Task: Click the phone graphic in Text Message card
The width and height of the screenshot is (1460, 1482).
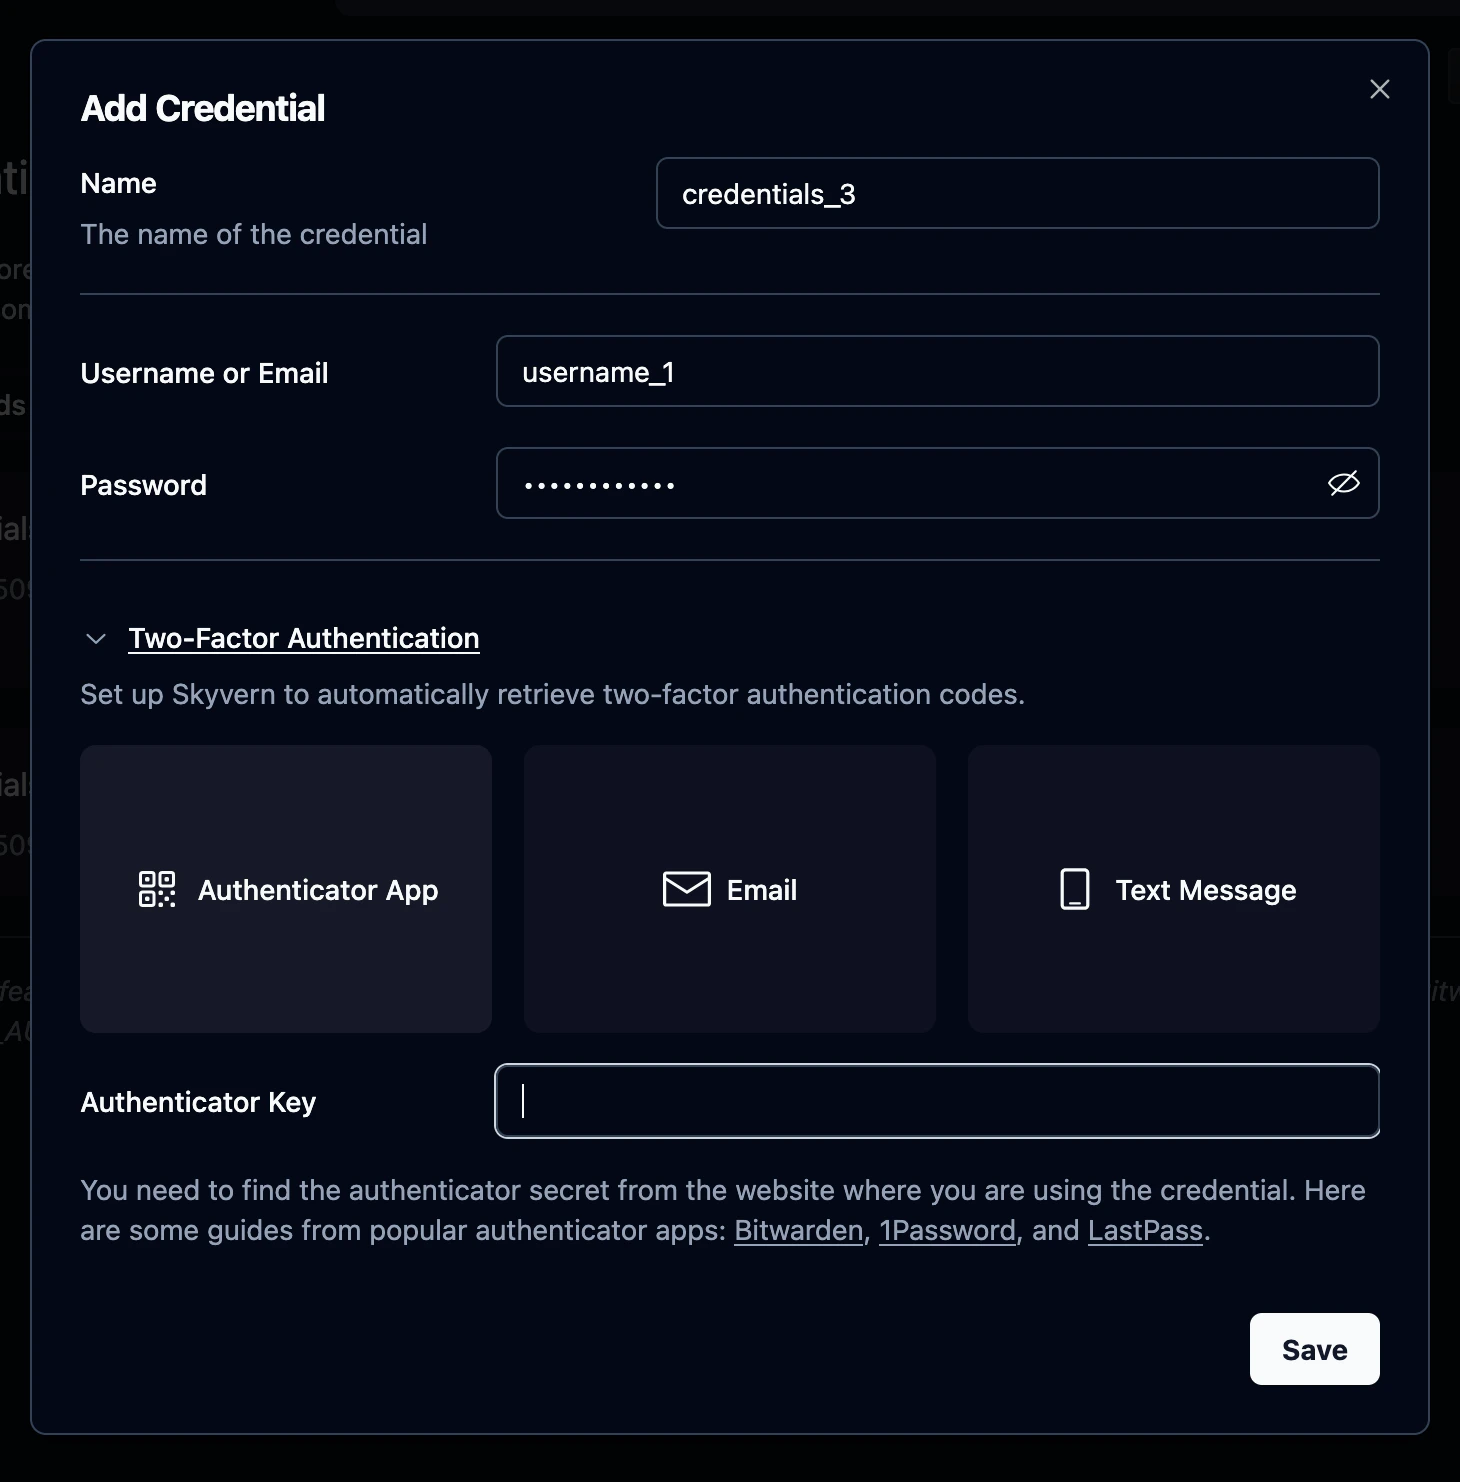Action: [1073, 889]
